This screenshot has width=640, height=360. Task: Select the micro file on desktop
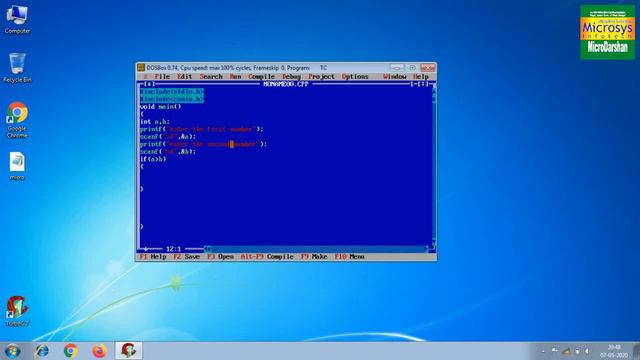(17, 166)
